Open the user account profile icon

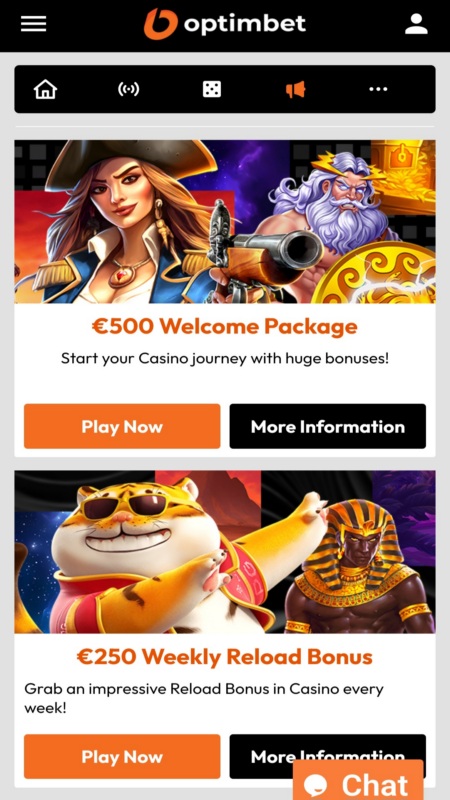click(x=416, y=24)
